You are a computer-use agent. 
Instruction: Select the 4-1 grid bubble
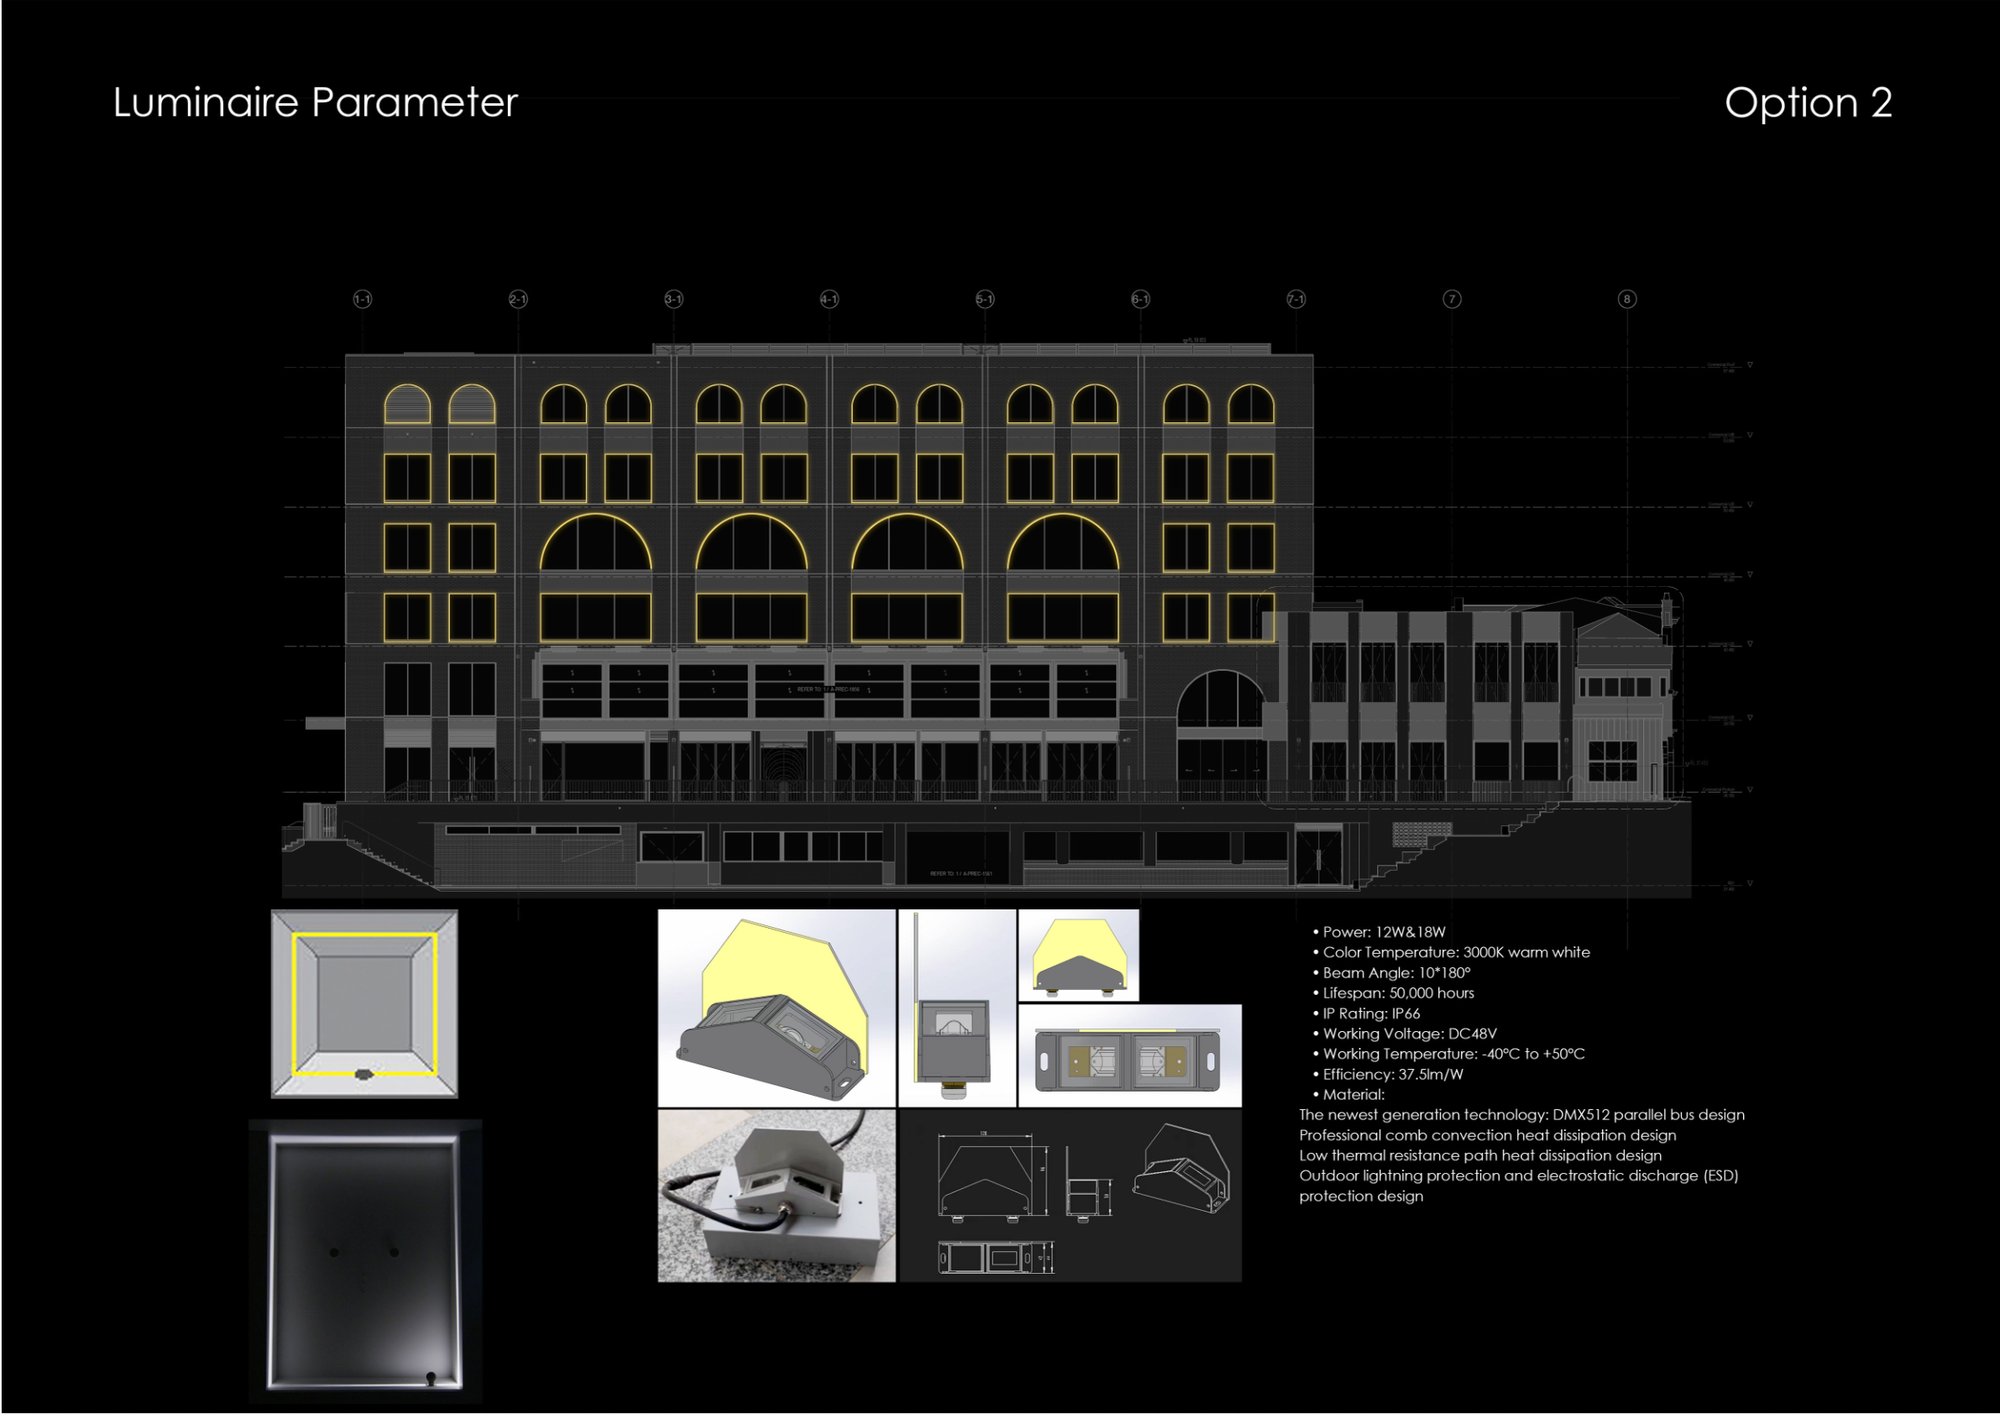tap(829, 299)
